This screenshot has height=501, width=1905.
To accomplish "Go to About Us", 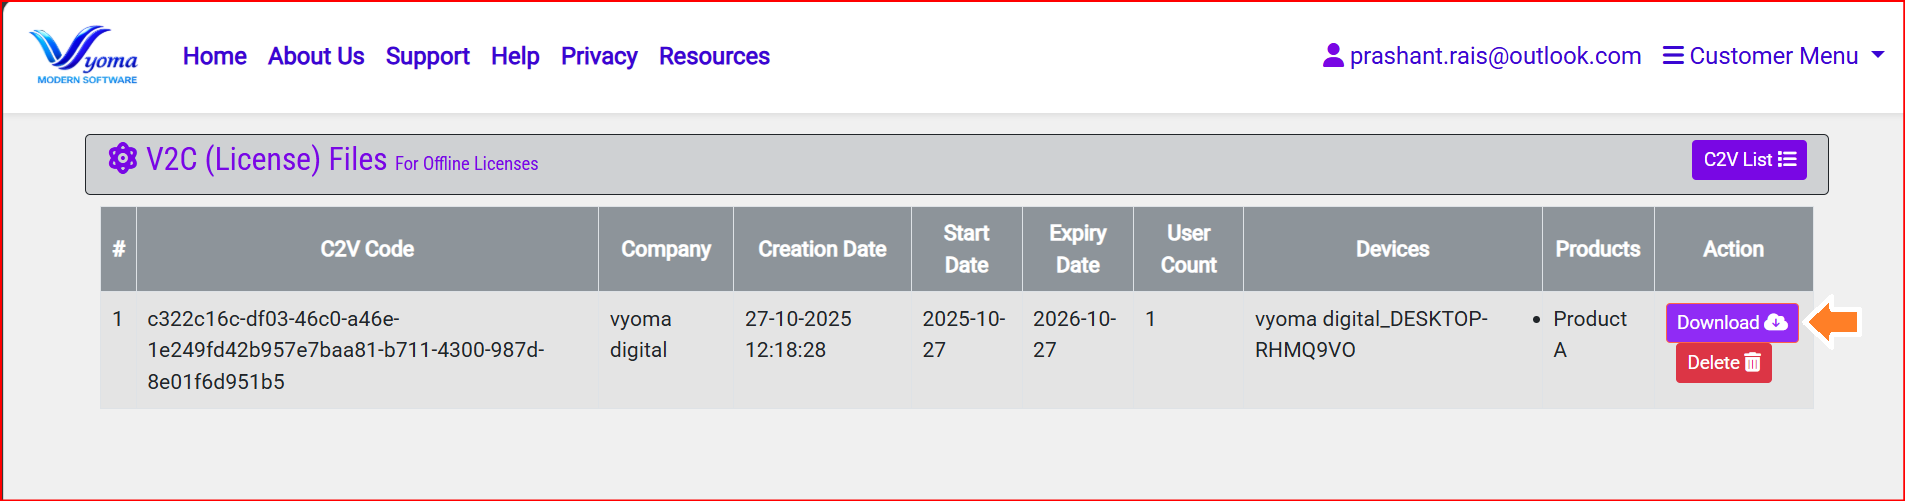I will point(316,56).
